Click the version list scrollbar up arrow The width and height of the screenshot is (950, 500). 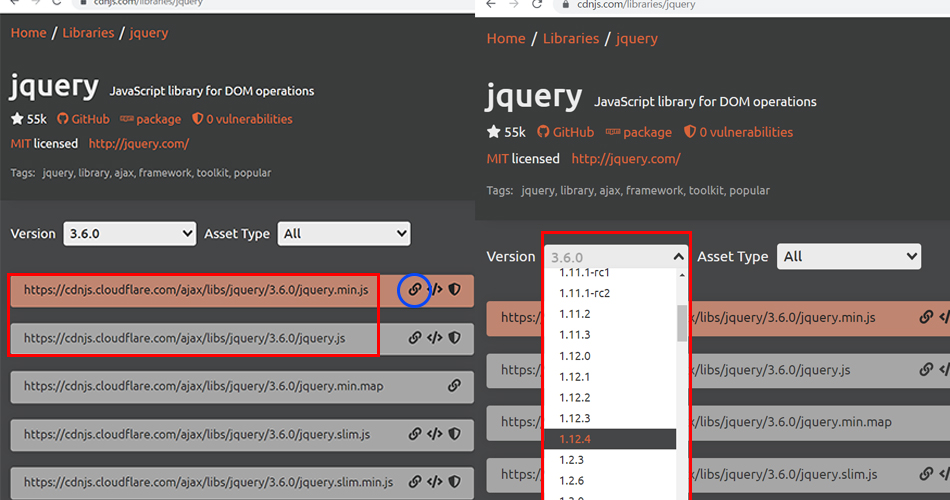click(682, 275)
